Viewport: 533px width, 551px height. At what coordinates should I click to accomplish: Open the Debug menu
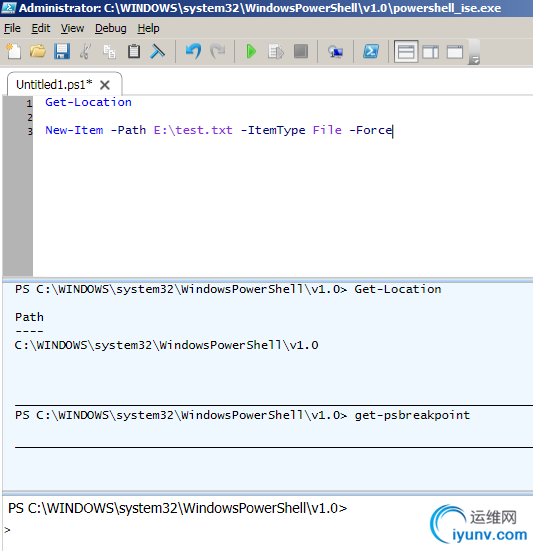point(111,28)
